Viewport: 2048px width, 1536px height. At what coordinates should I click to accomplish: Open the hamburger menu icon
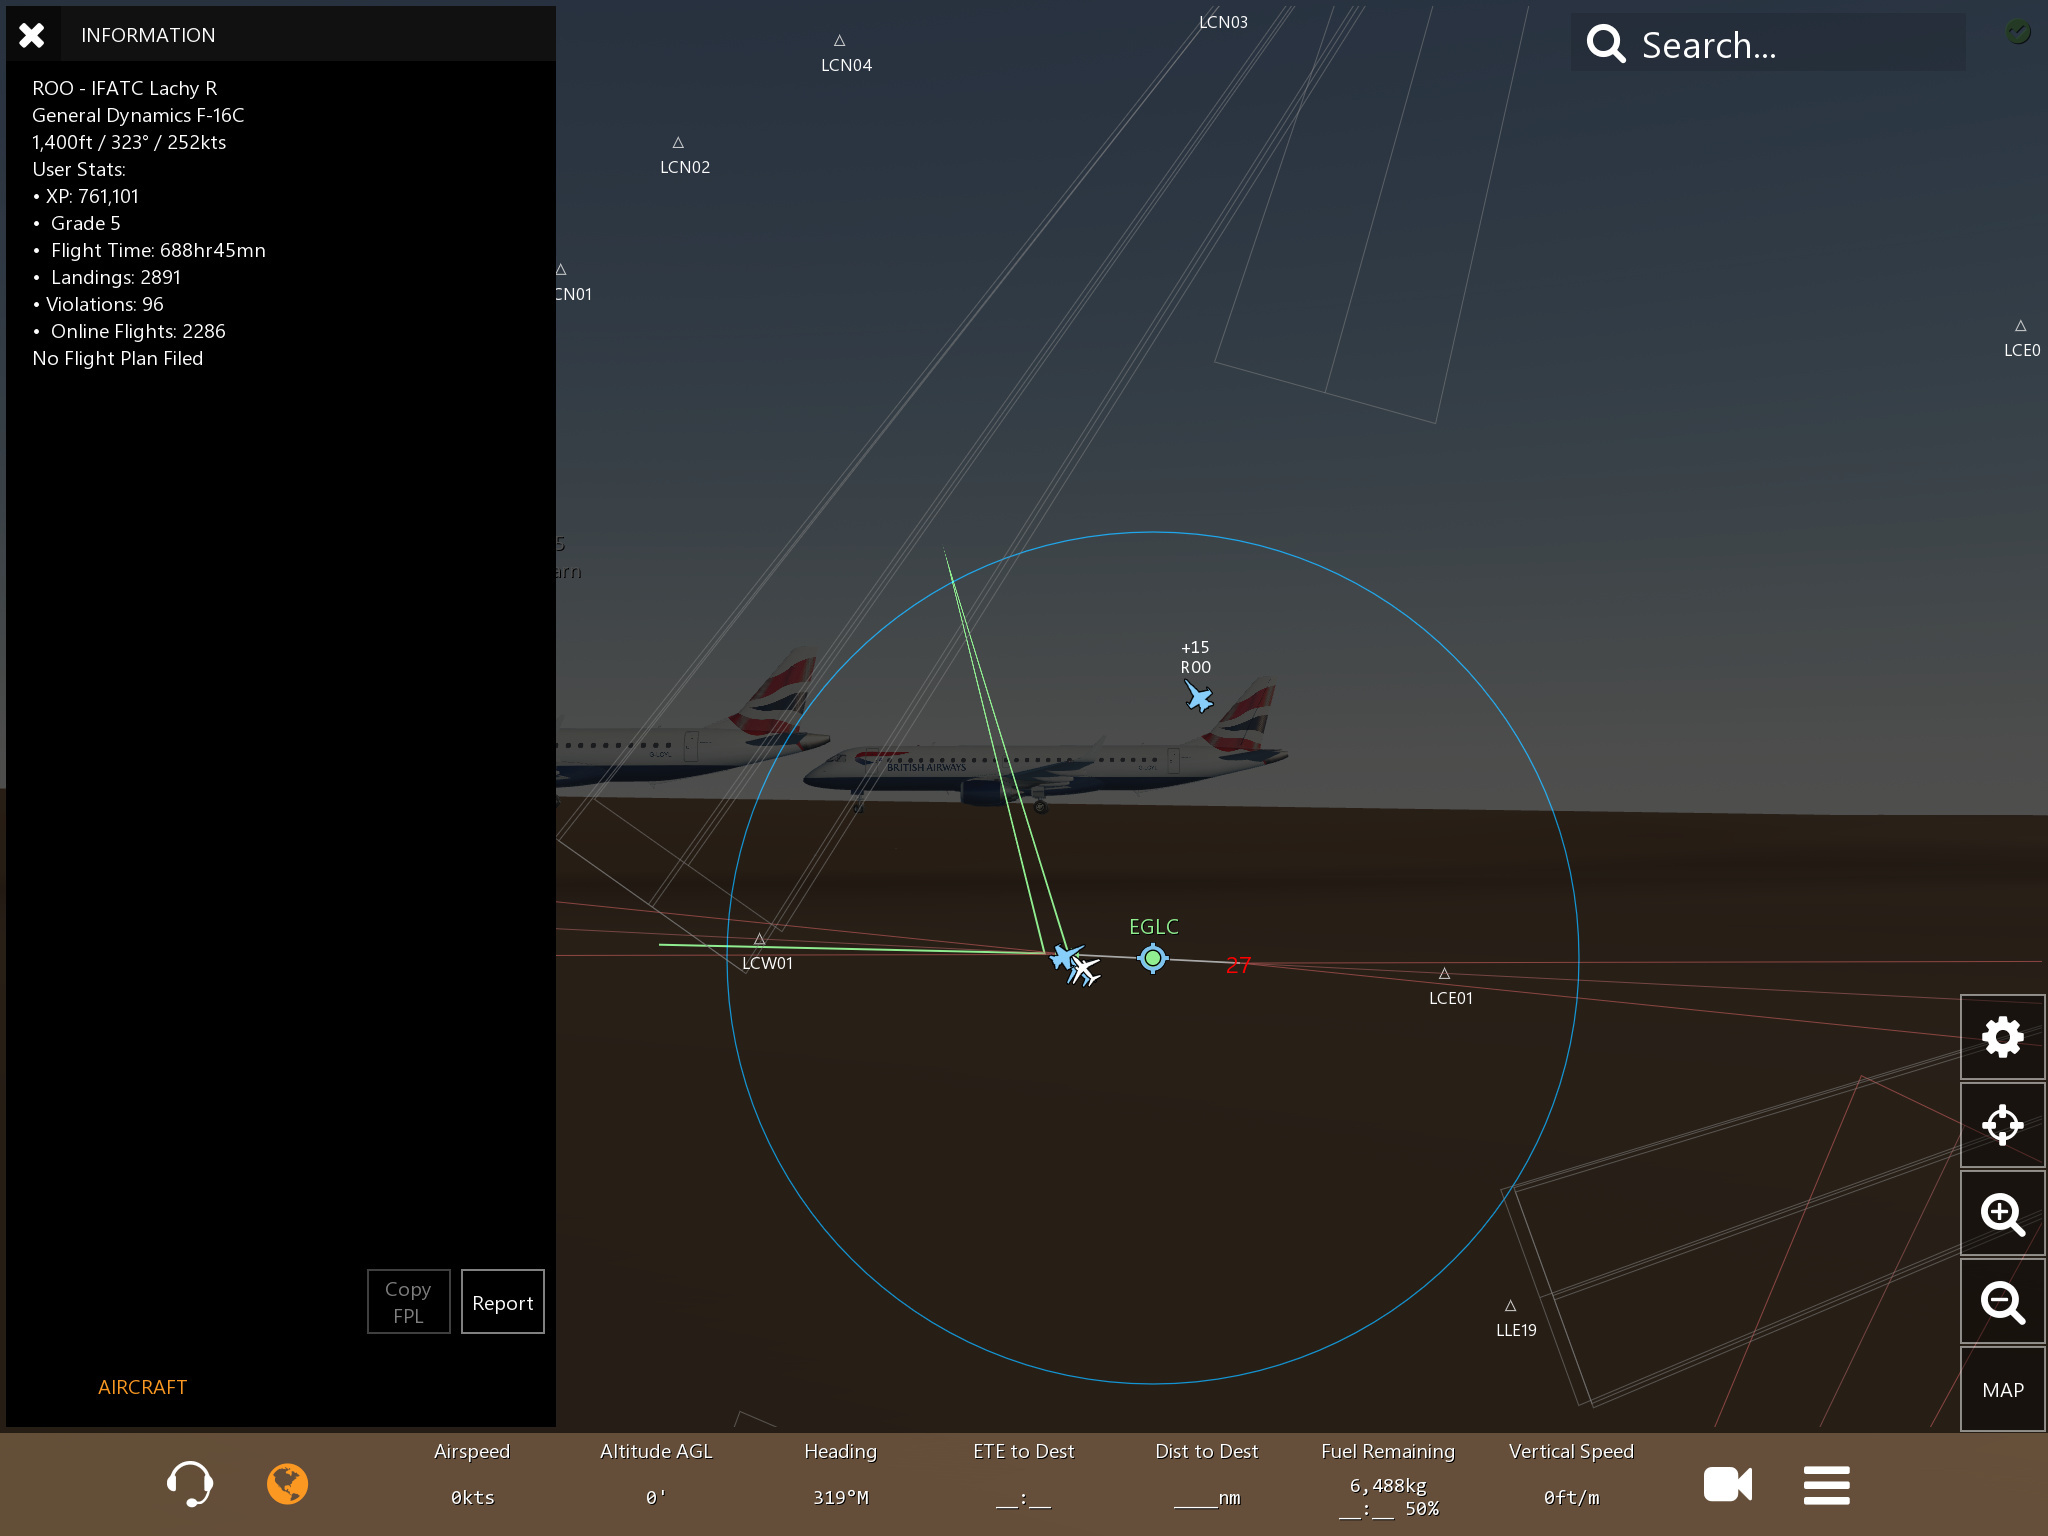(x=1826, y=1484)
